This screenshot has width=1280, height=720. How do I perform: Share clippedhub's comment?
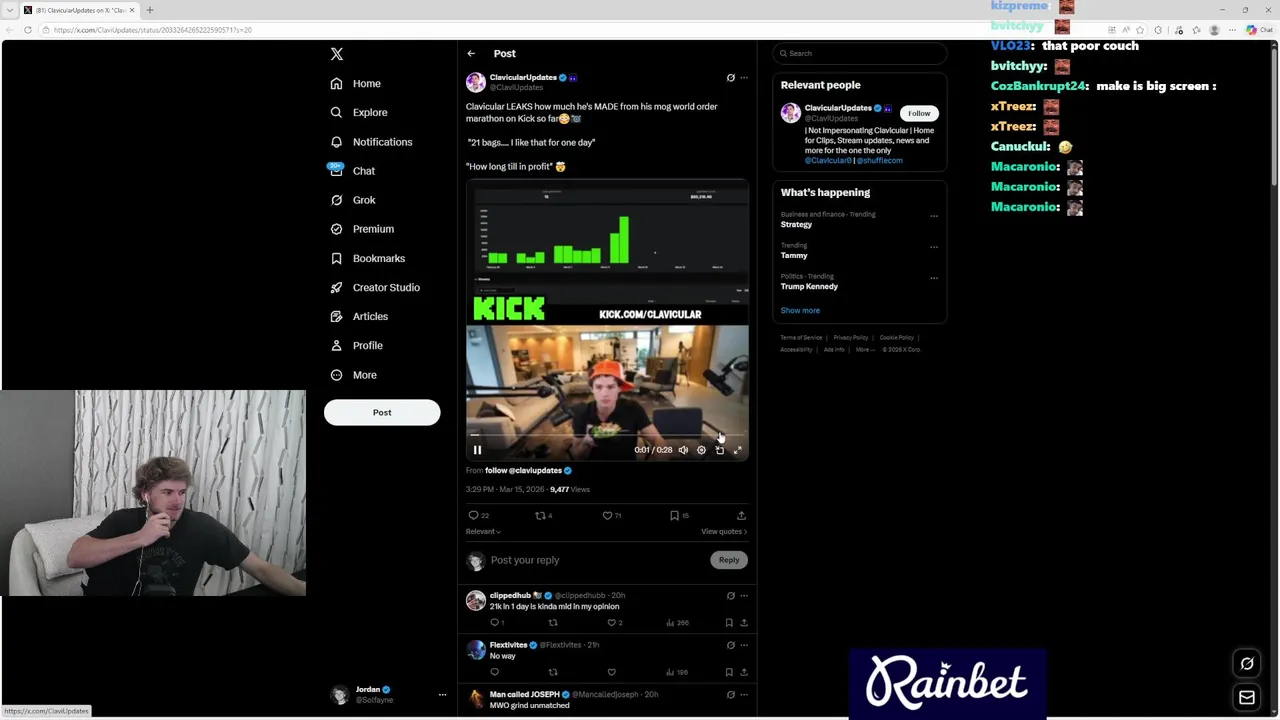click(x=743, y=623)
